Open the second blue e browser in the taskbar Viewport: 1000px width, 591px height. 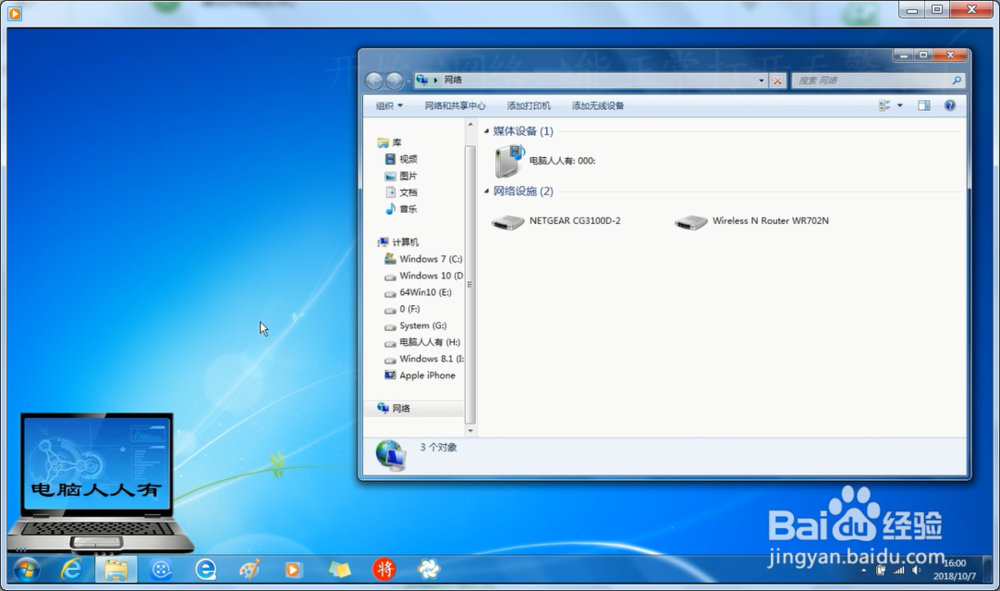205,569
